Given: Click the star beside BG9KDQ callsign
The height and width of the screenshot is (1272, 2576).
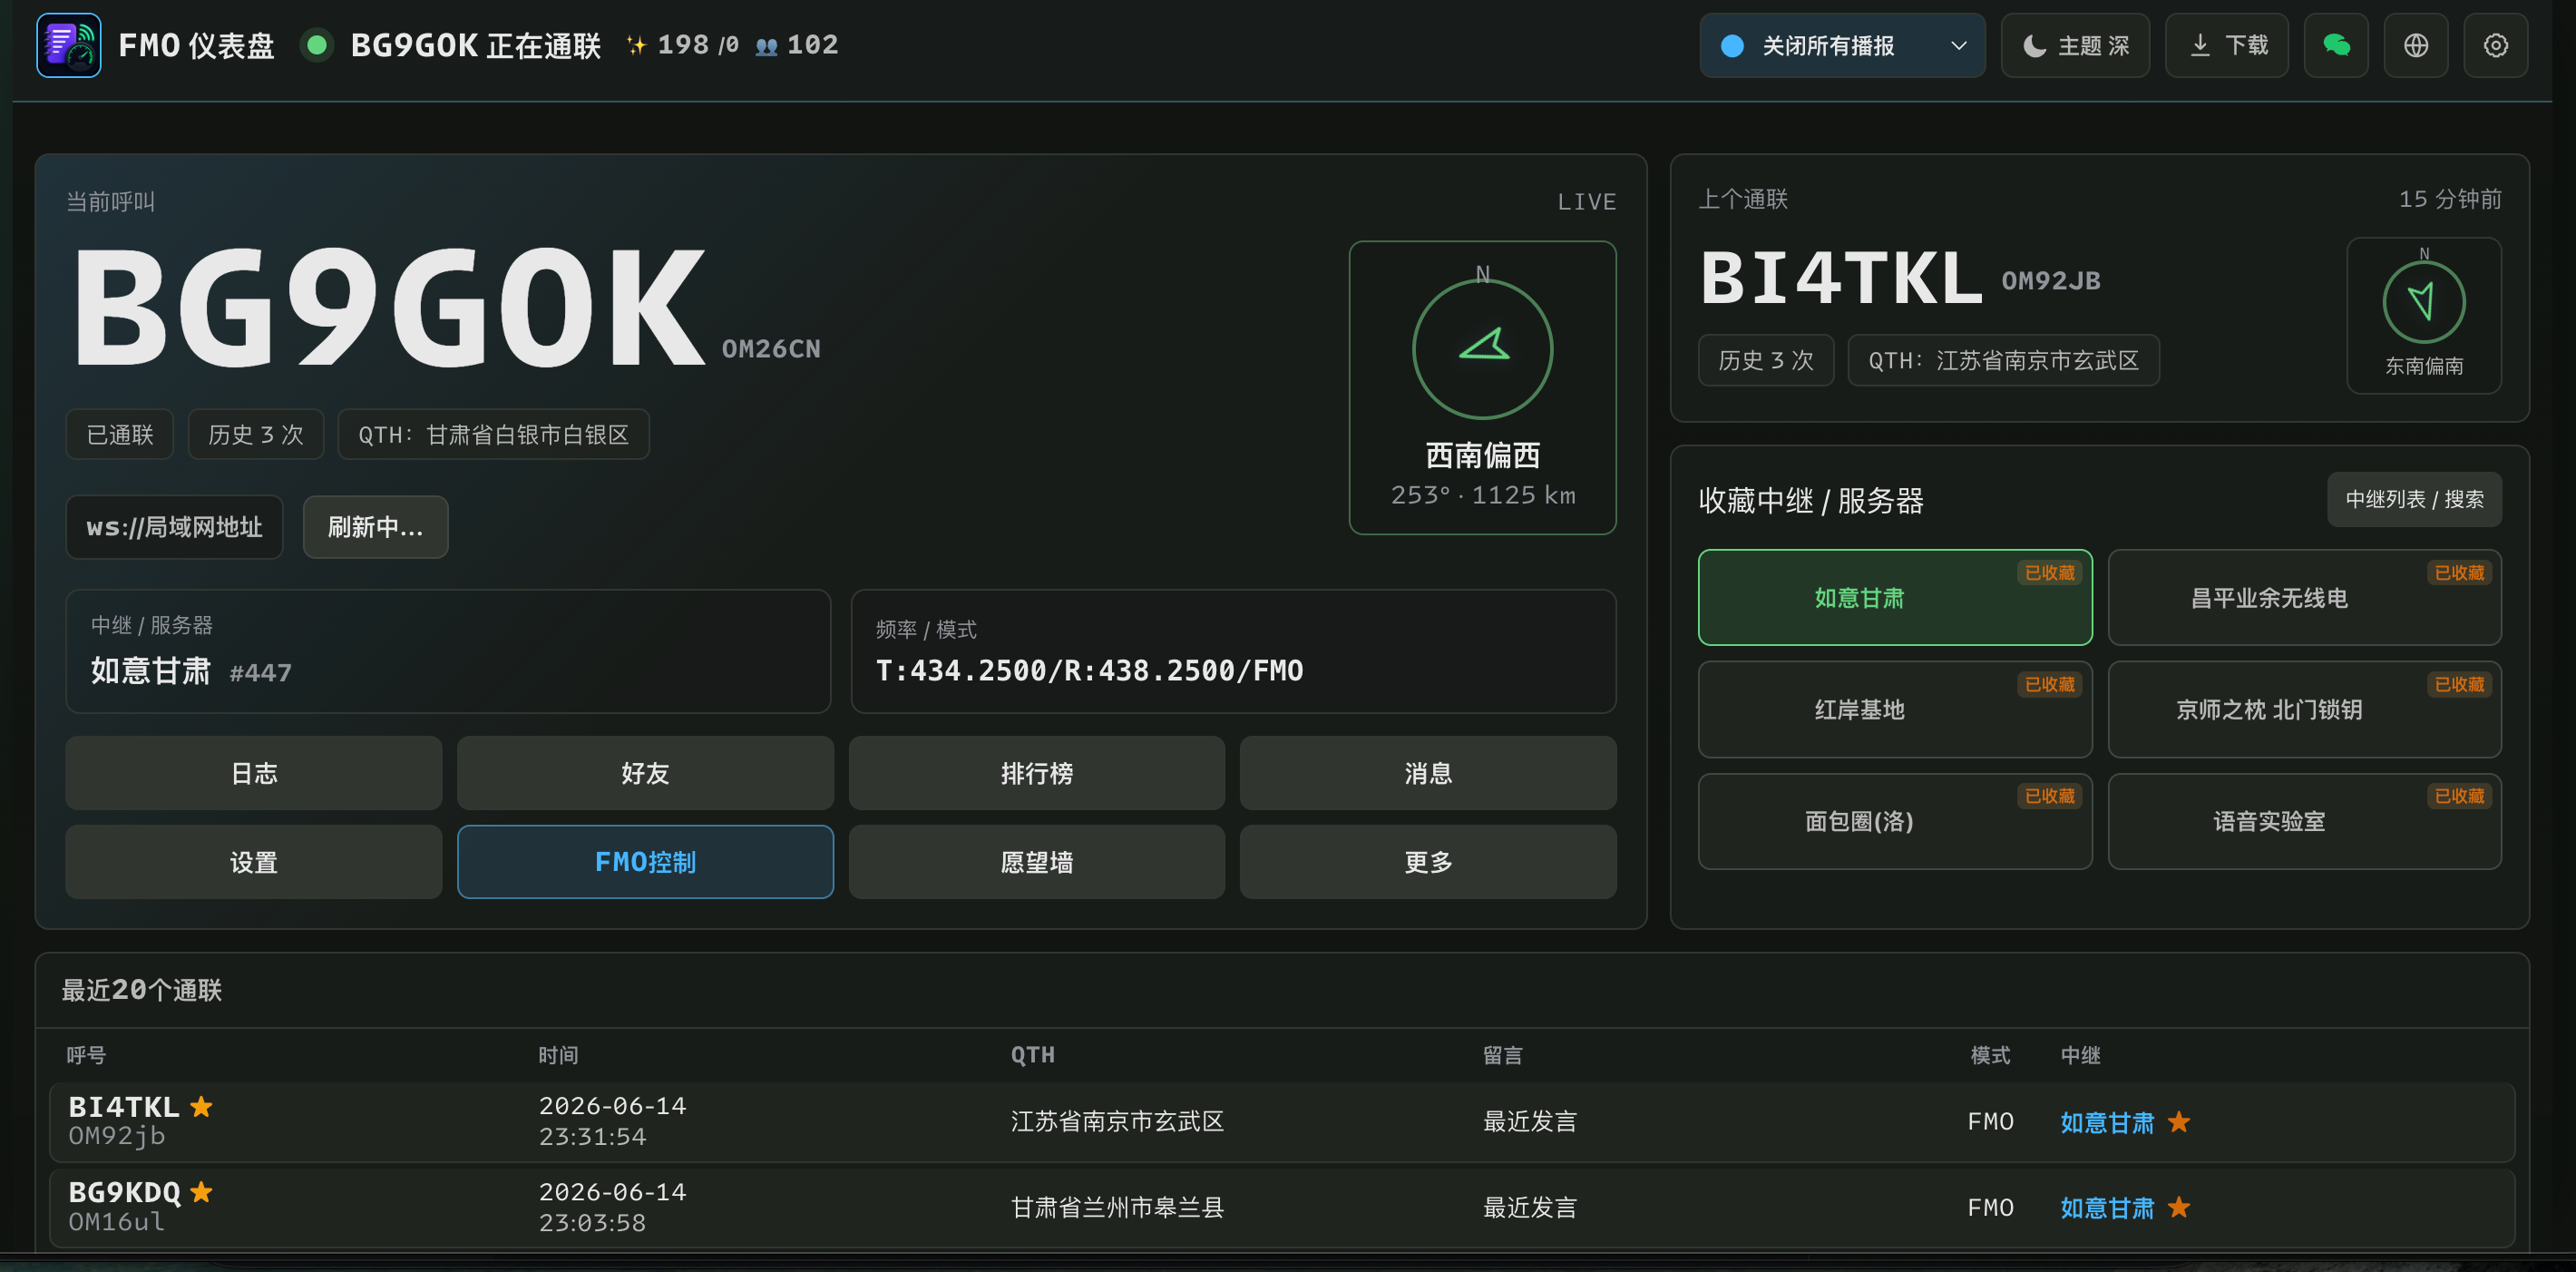Looking at the screenshot, I should pyautogui.click(x=201, y=1191).
